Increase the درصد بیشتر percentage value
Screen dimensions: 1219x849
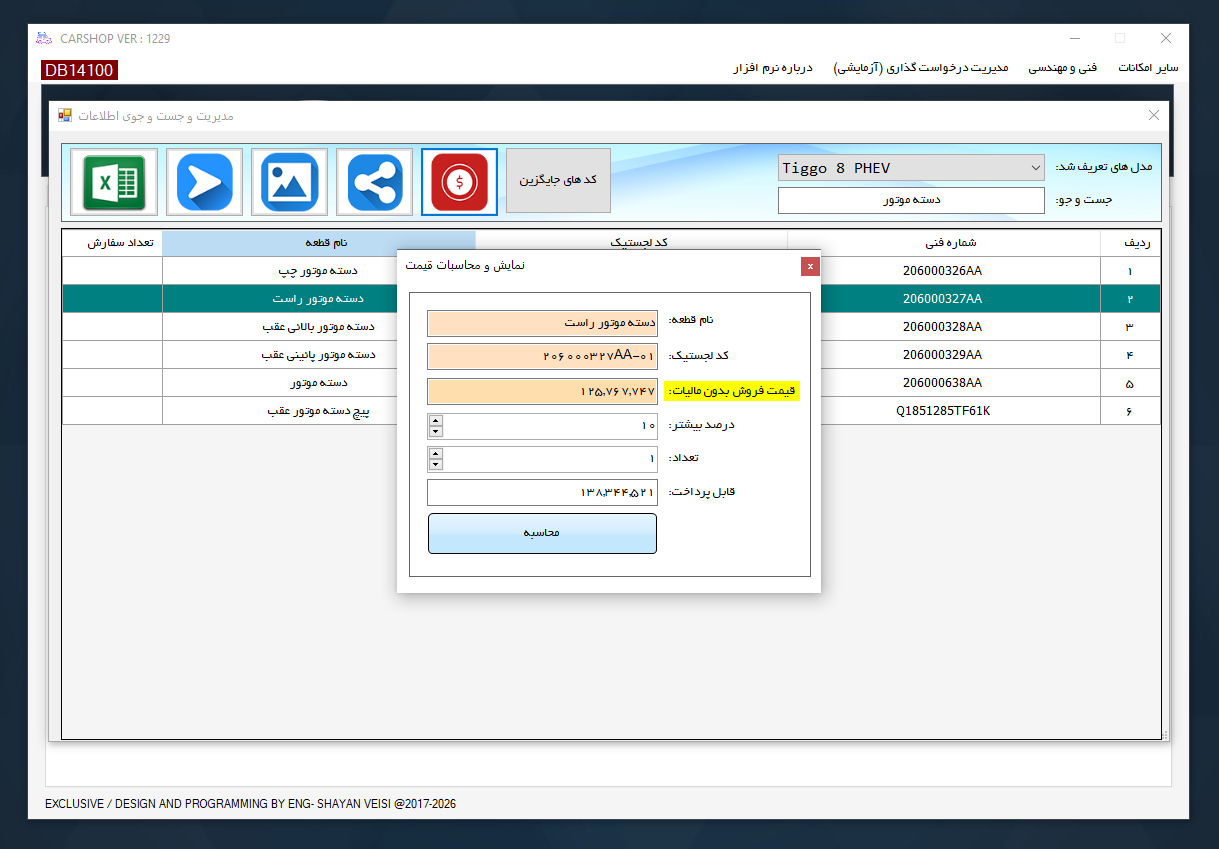(436, 420)
